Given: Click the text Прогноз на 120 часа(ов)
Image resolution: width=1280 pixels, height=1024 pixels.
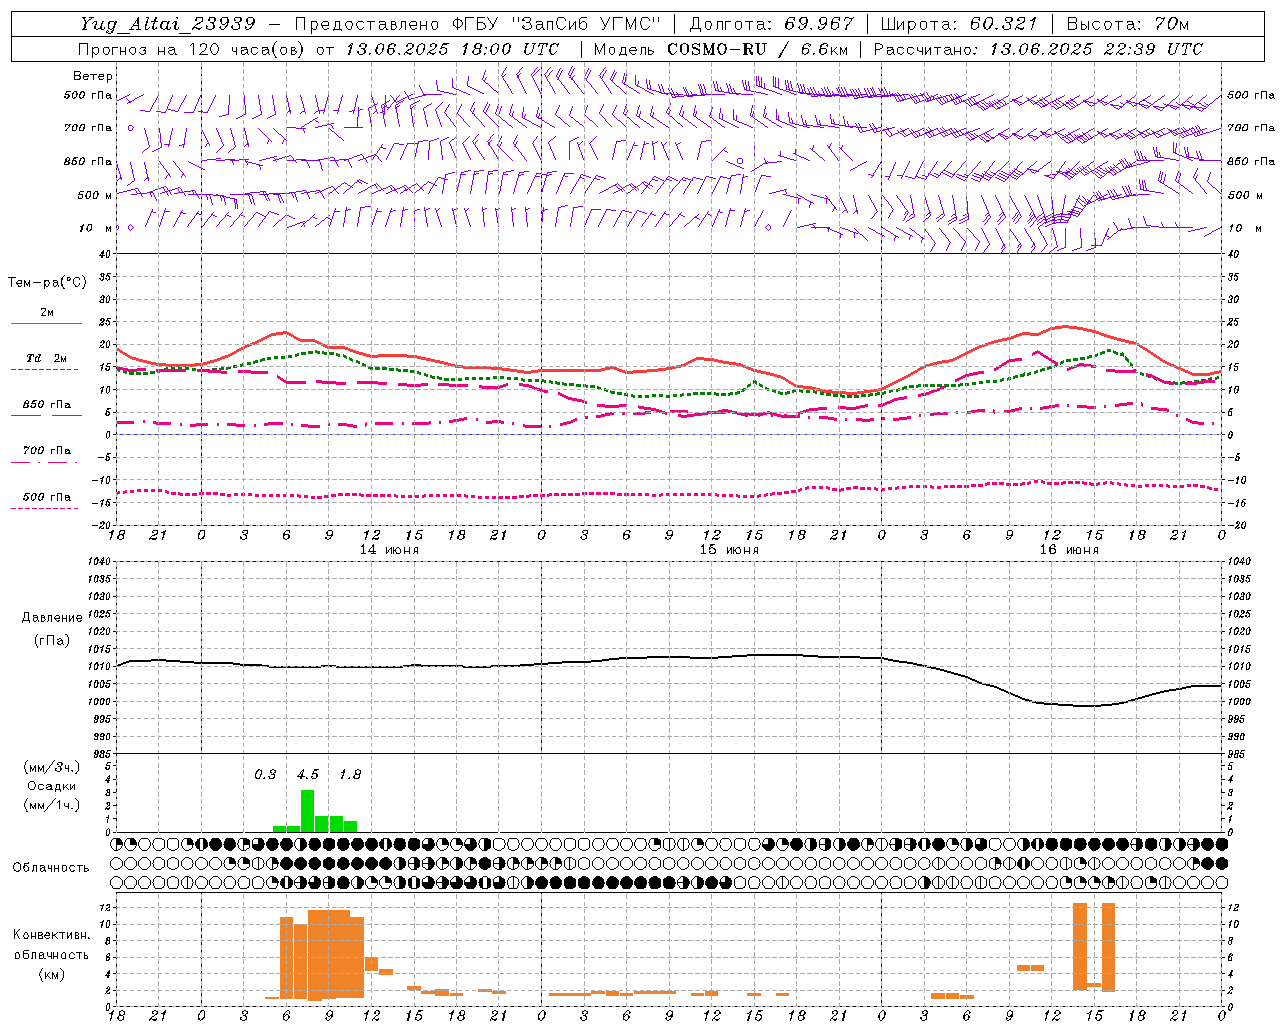Looking at the screenshot, I should (x=193, y=49).
